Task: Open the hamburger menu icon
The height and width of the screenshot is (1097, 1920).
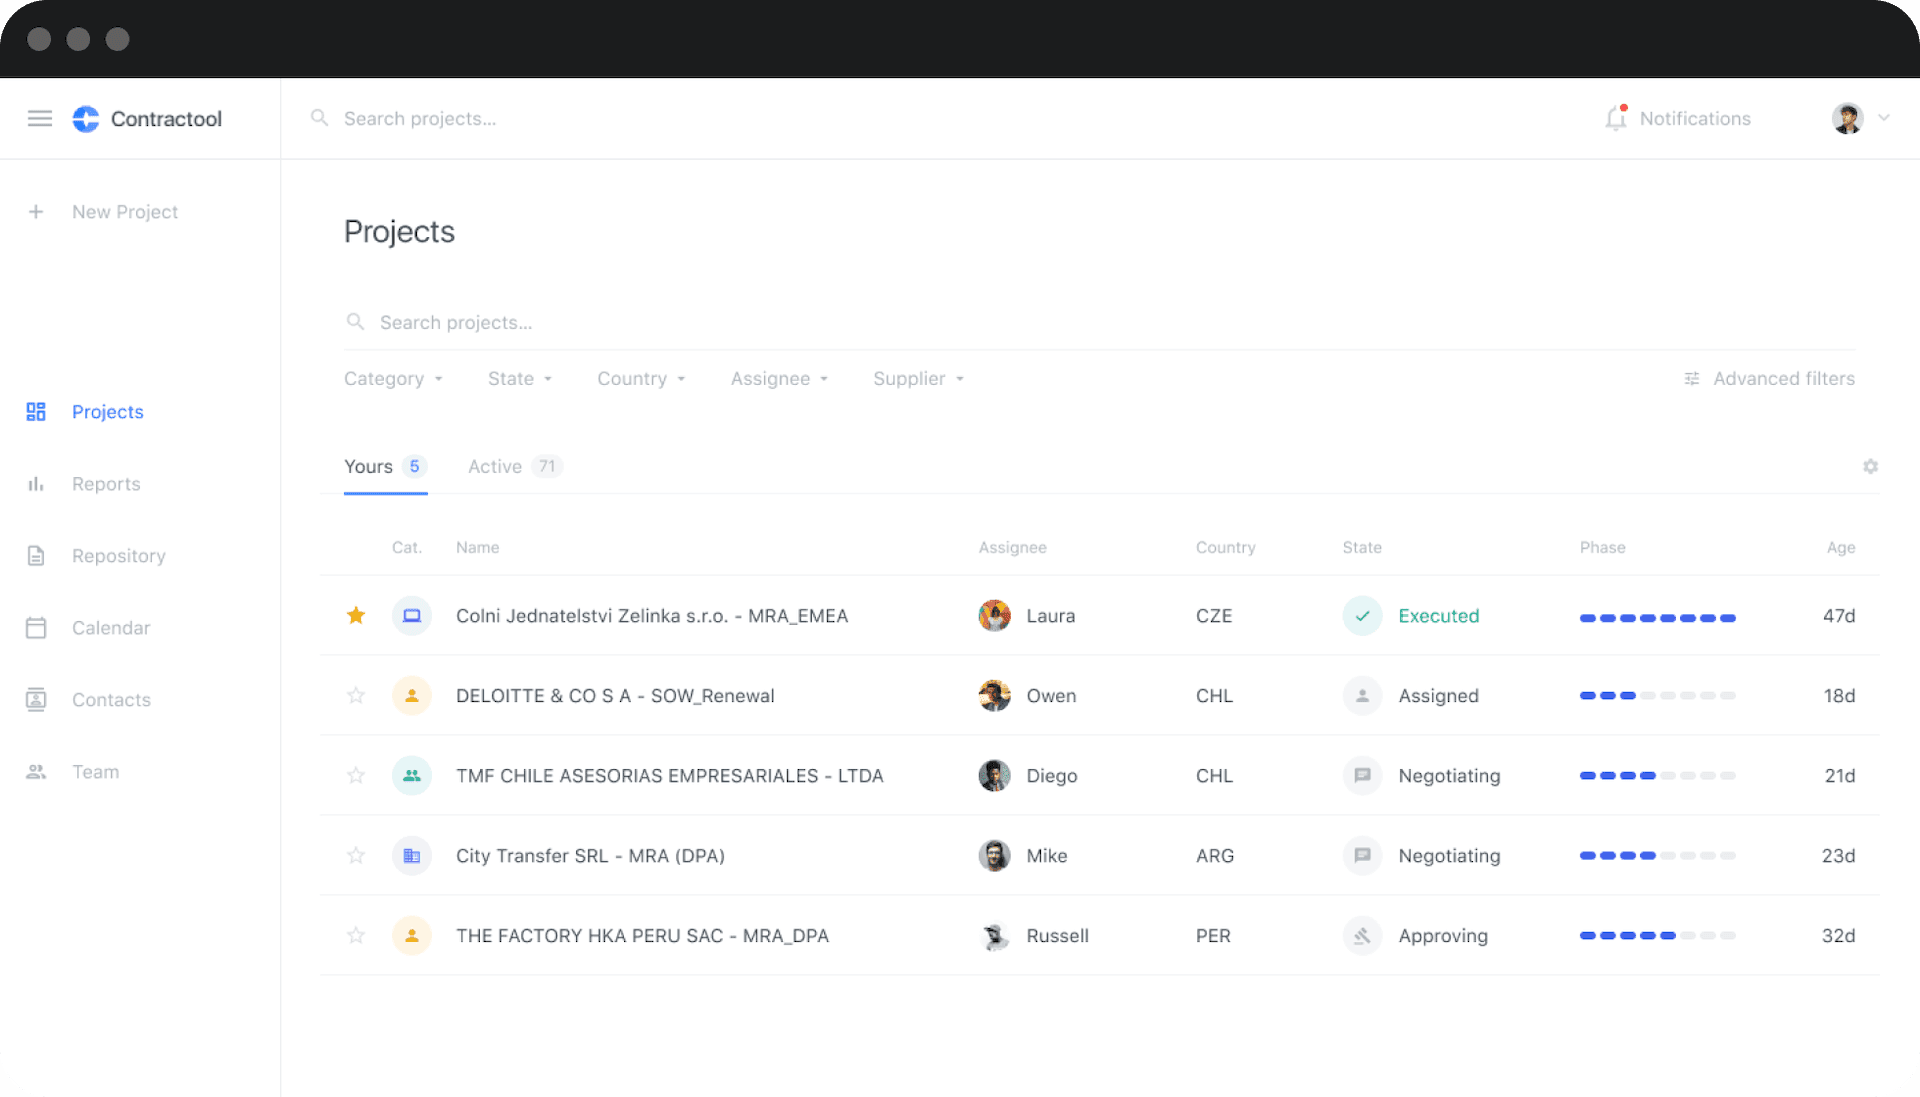Action: [x=40, y=118]
